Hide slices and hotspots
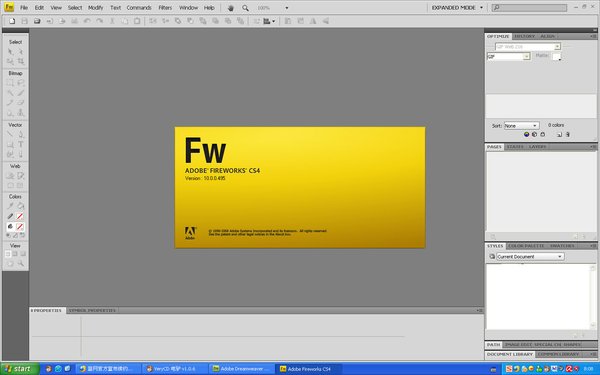The width and height of the screenshot is (600, 375). click(10, 186)
